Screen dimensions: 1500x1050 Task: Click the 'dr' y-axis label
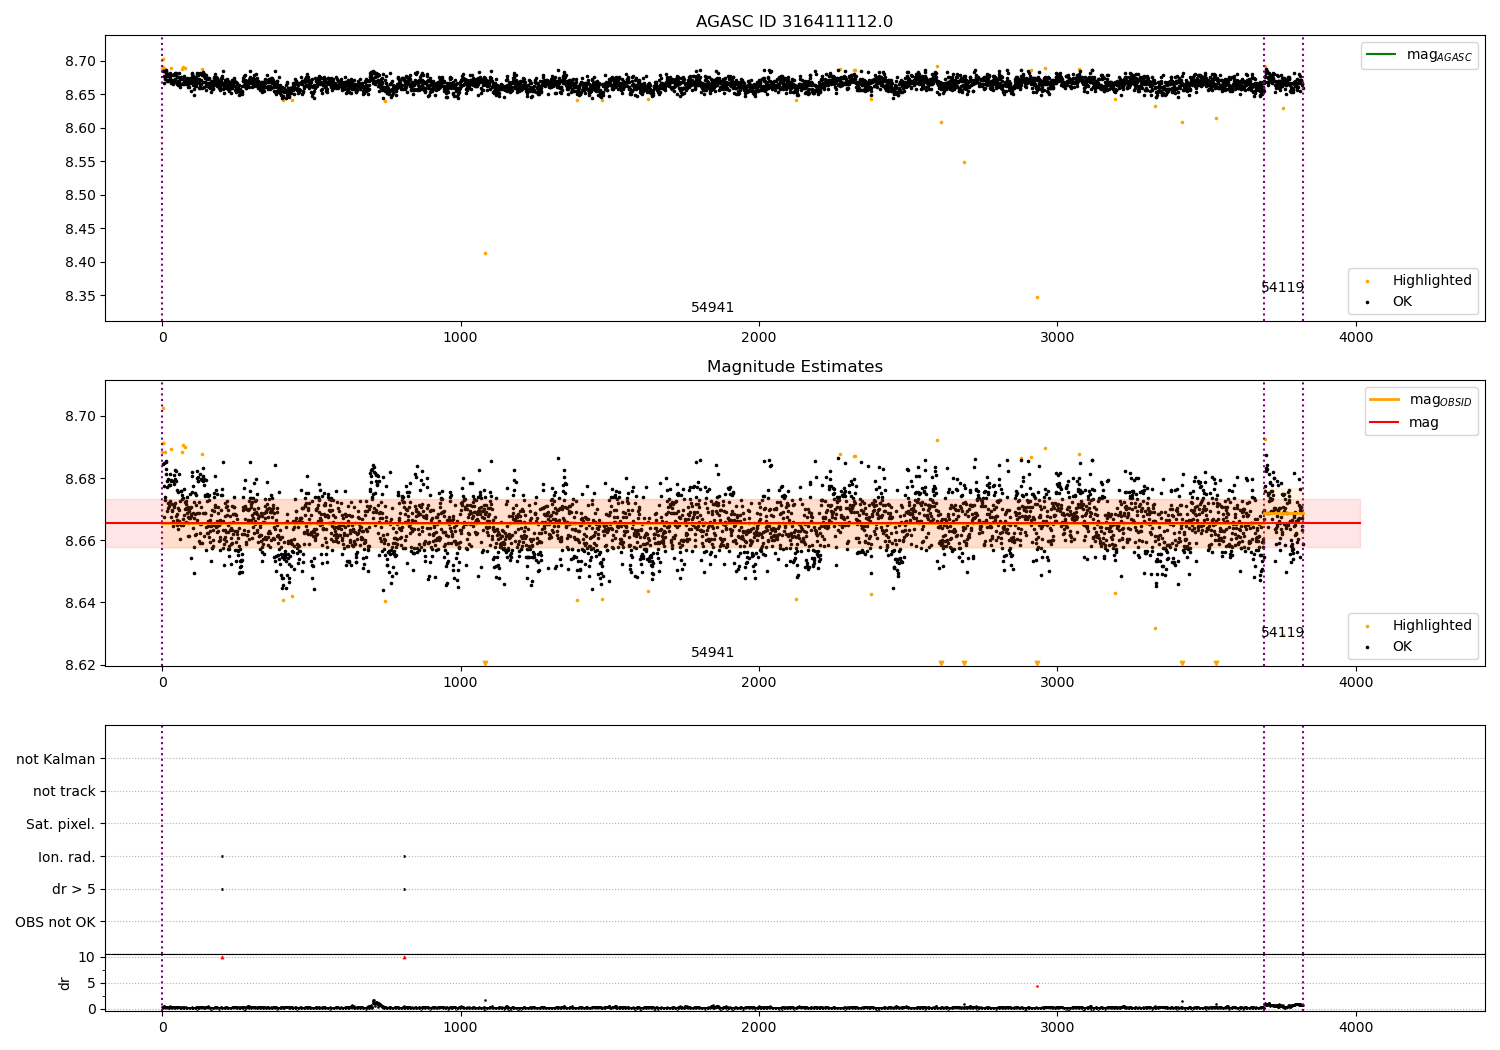coord(65,983)
